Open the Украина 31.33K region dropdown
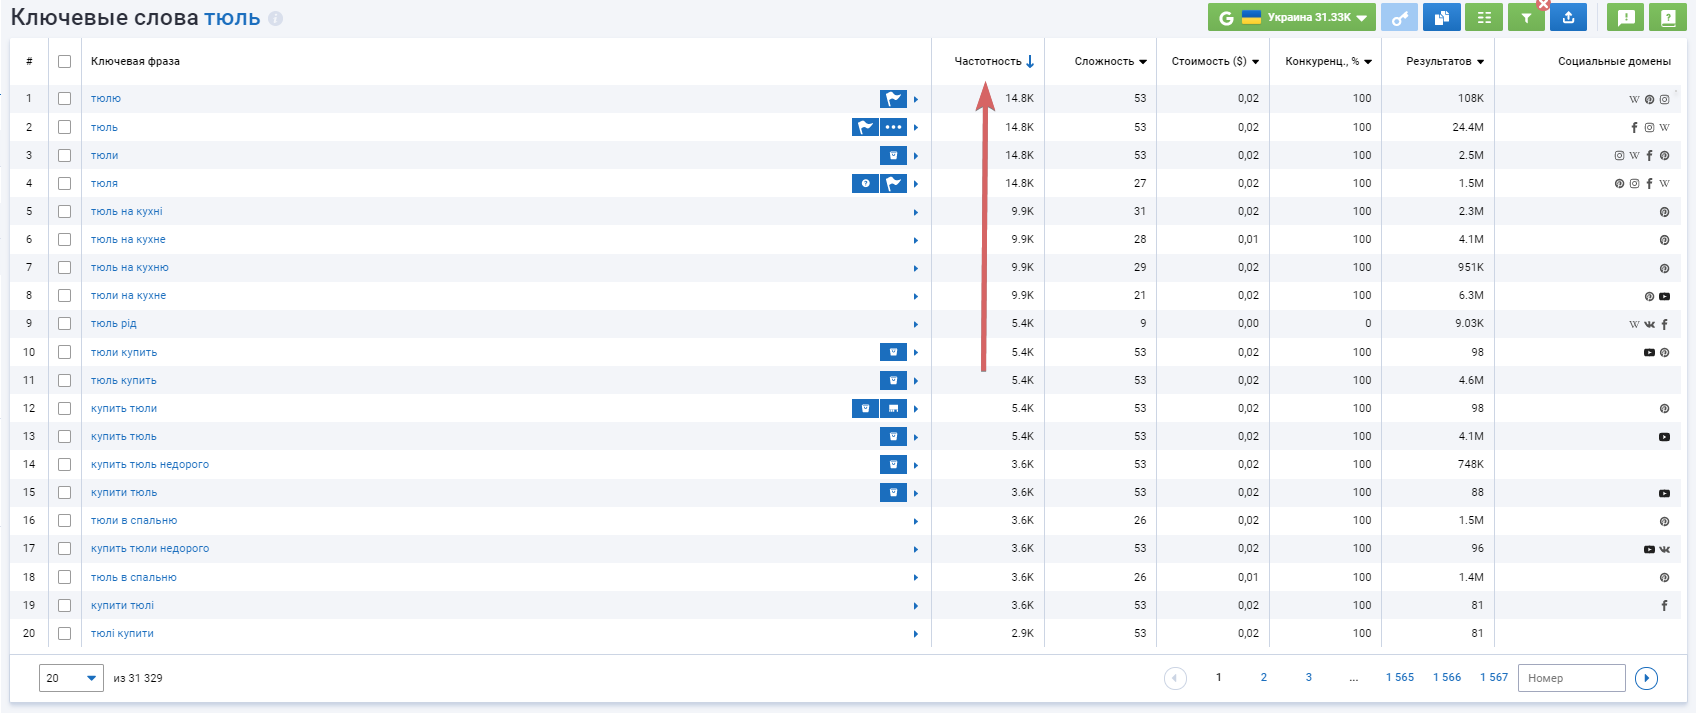 [1292, 18]
